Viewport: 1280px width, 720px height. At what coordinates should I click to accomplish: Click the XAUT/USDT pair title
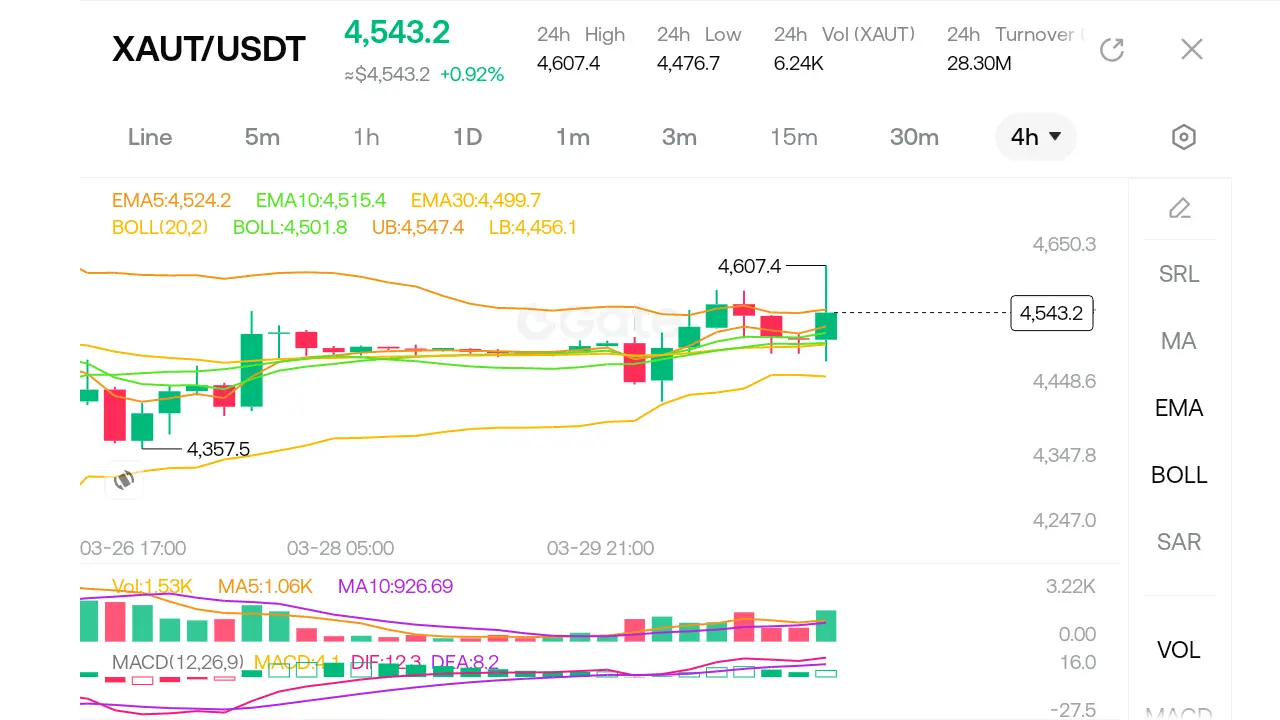point(209,49)
